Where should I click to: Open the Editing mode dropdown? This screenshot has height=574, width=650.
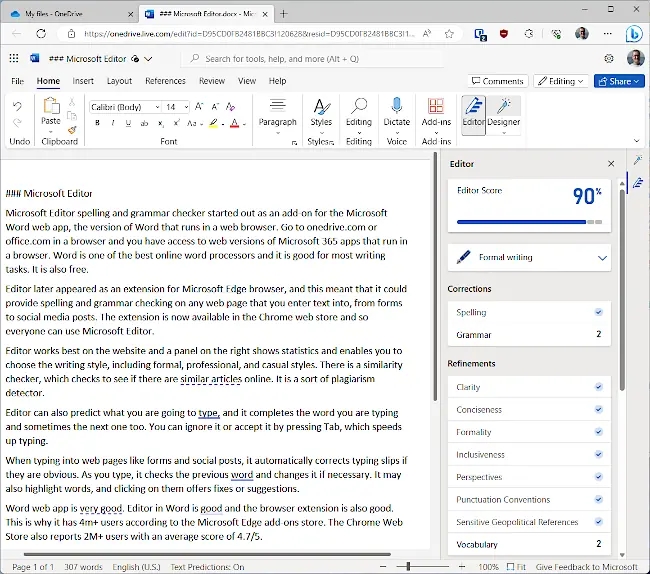[561, 81]
